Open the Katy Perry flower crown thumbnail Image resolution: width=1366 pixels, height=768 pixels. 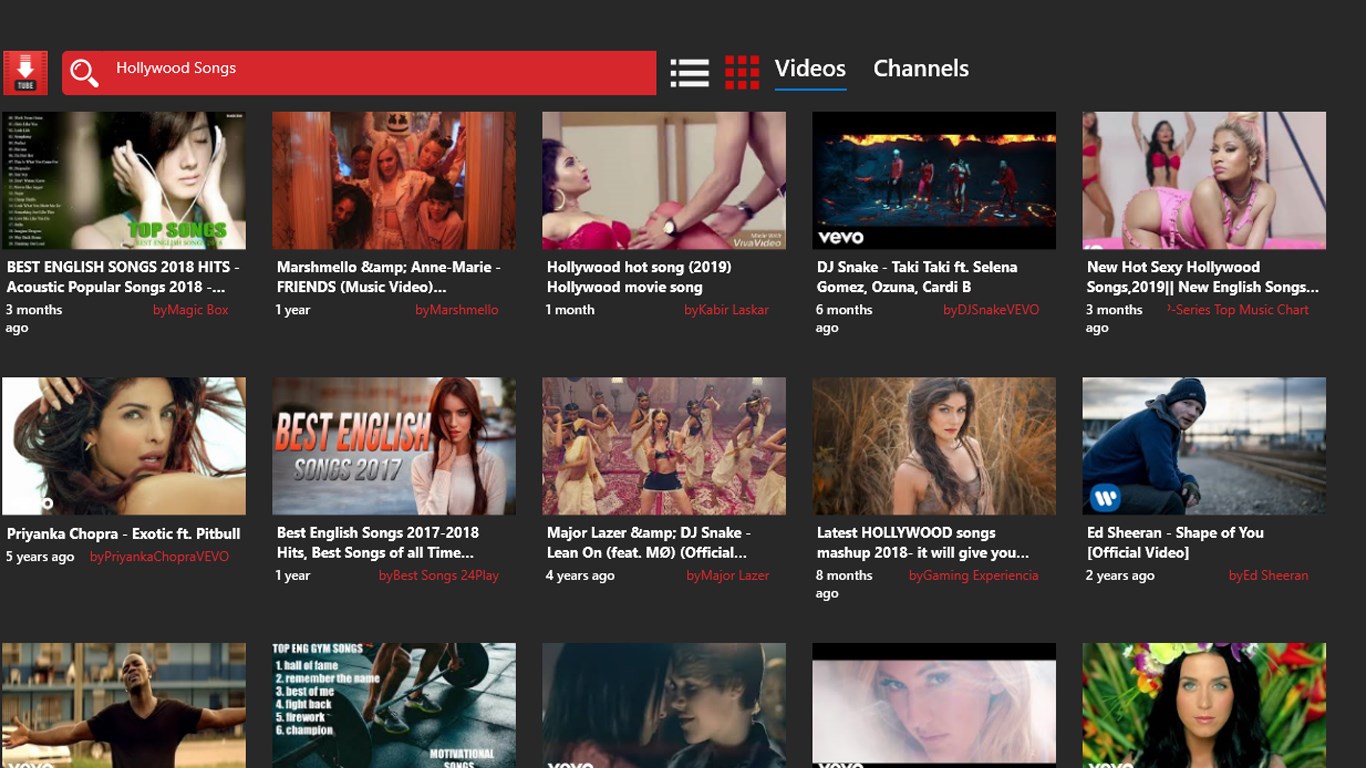click(x=1204, y=705)
